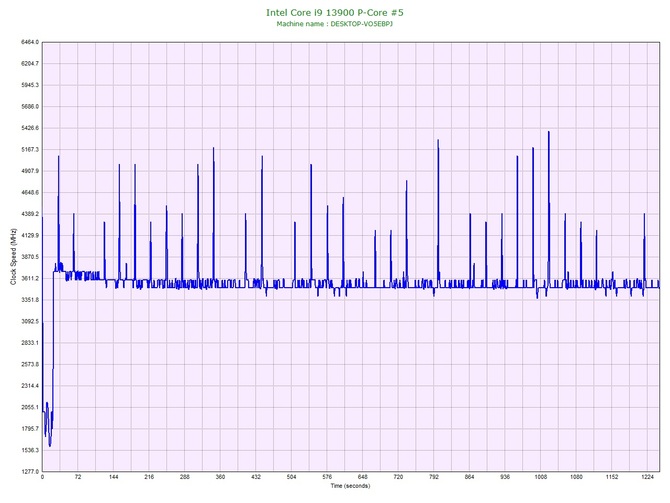Image resolution: width=670 pixels, height=503 pixels.
Task: Click the x-axis tick label 1152
Action: point(611,477)
